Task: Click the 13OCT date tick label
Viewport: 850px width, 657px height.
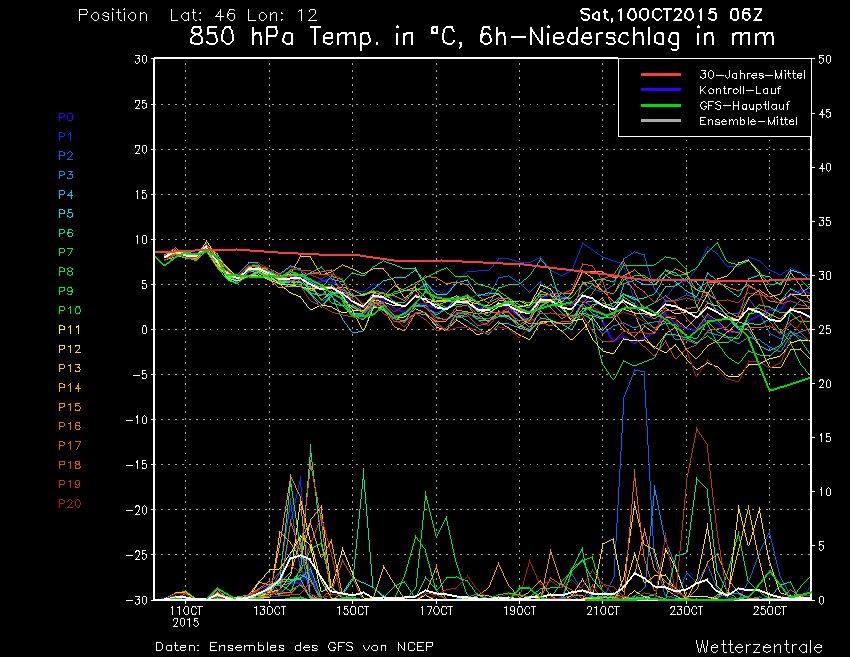Action: click(x=270, y=610)
